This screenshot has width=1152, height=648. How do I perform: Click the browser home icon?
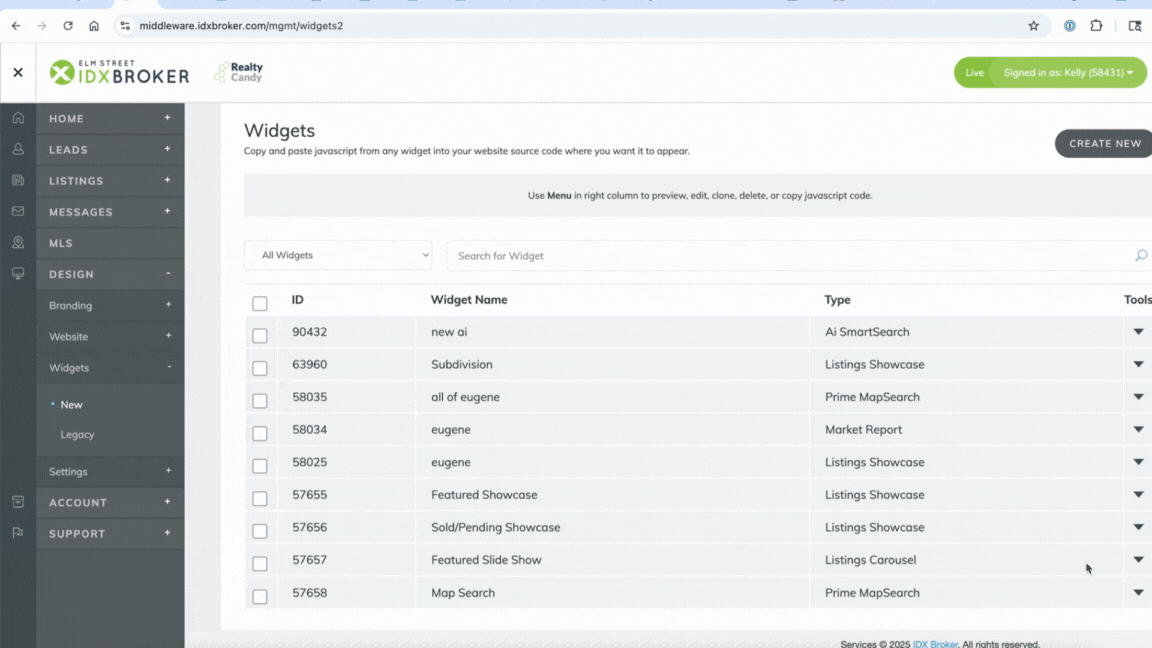pos(94,26)
